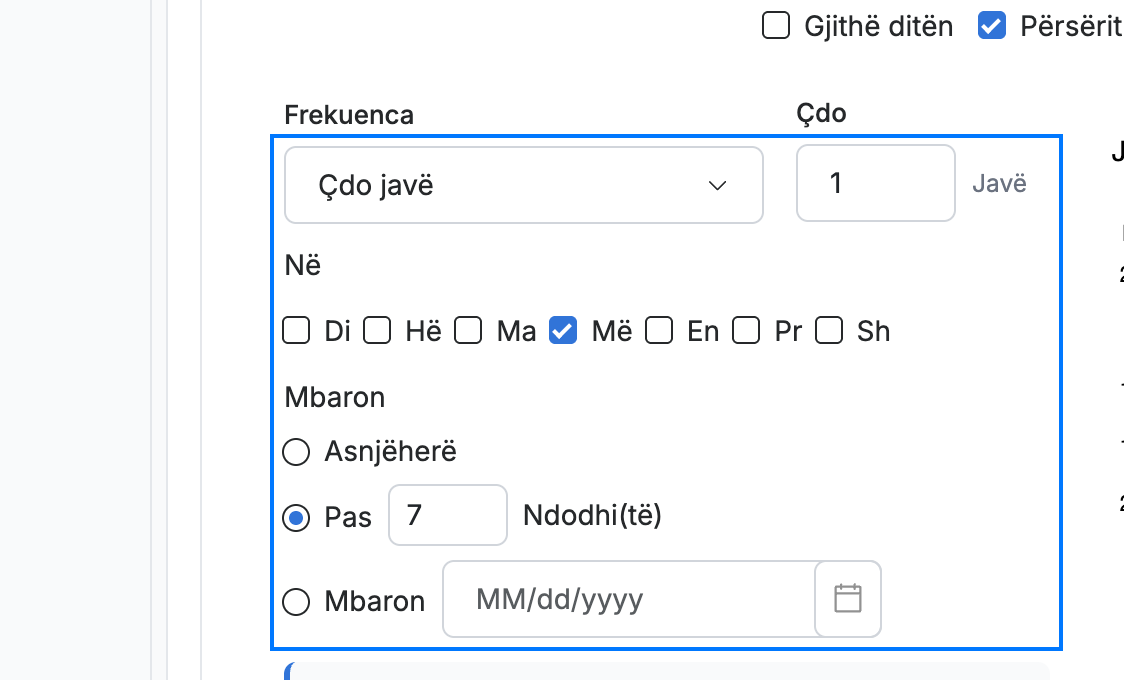Viewport: 1124px width, 680px height.
Task: Enable the Gjithë ditën checkbox
Action: [x=776, y=26]
